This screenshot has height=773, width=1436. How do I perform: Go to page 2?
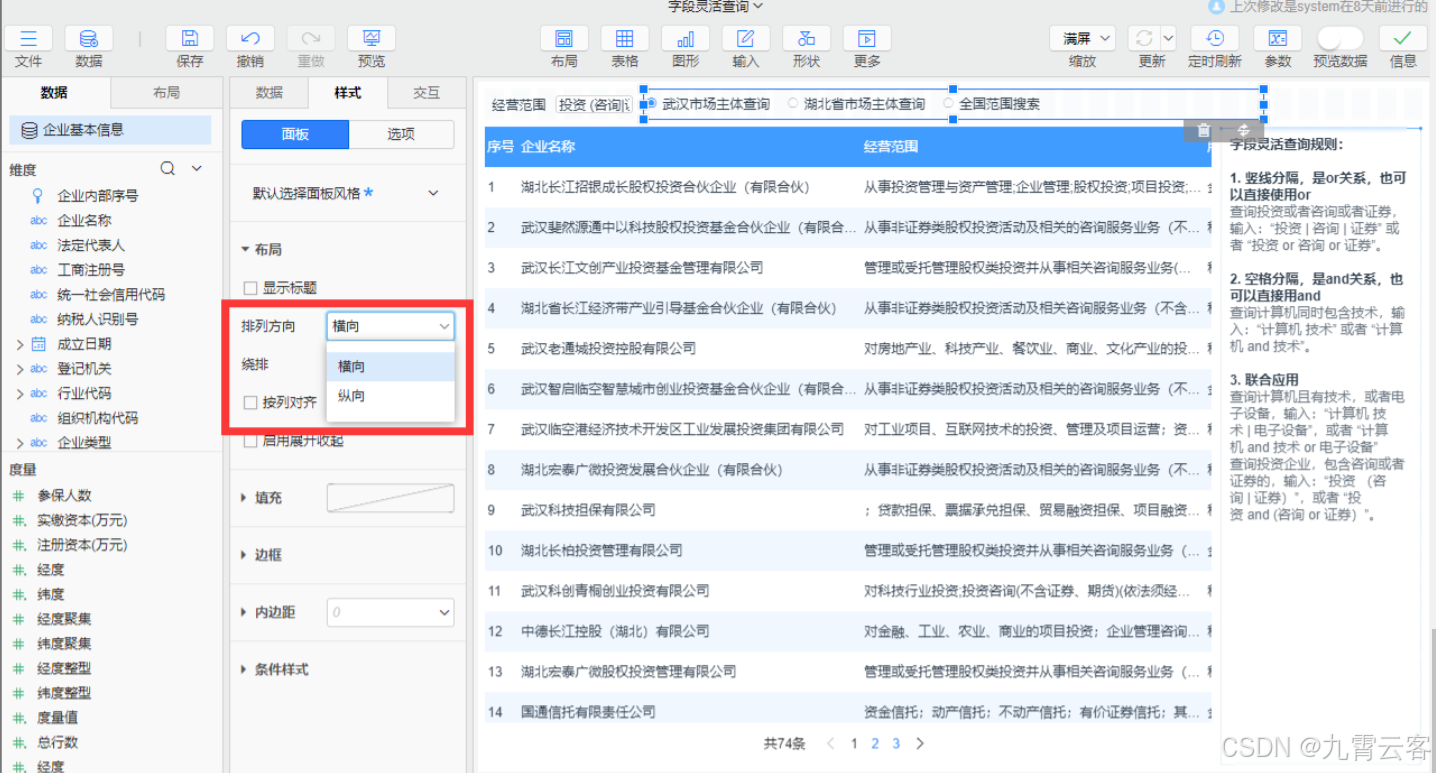click(x=875, y=743)
